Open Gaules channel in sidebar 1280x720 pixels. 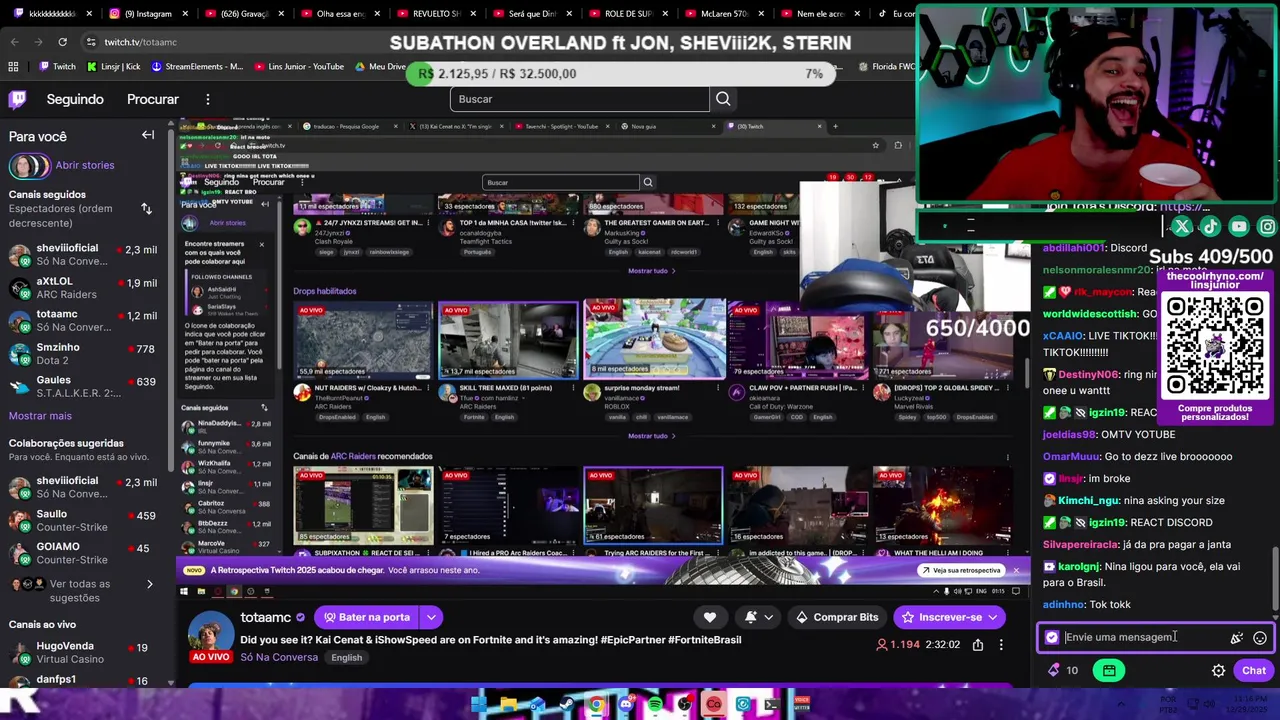coord(84,386)
